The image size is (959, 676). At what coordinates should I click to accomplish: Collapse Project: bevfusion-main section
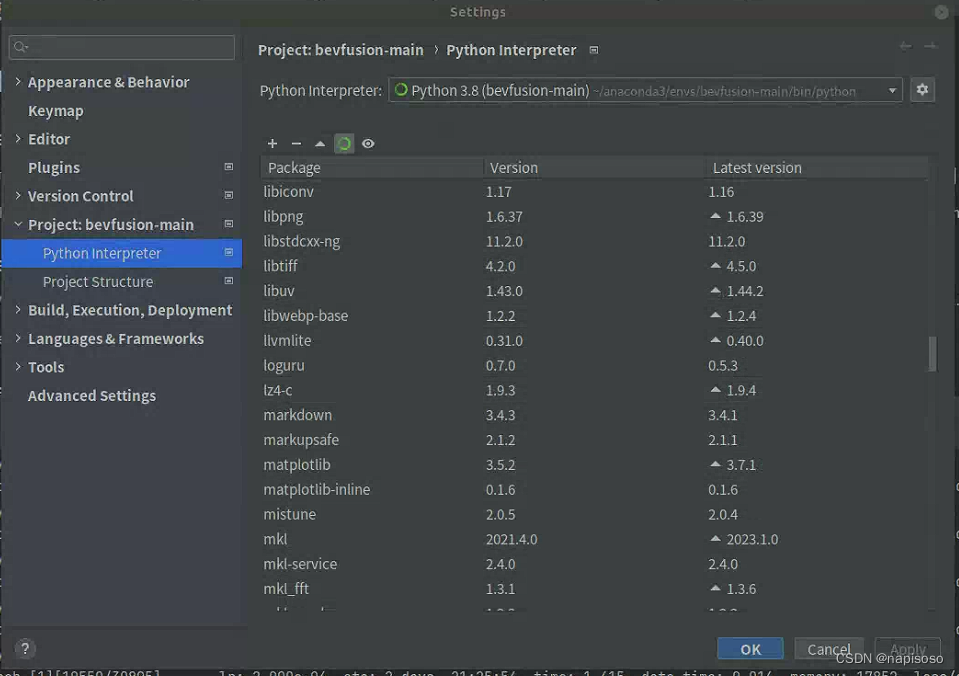tap(18, 225)
